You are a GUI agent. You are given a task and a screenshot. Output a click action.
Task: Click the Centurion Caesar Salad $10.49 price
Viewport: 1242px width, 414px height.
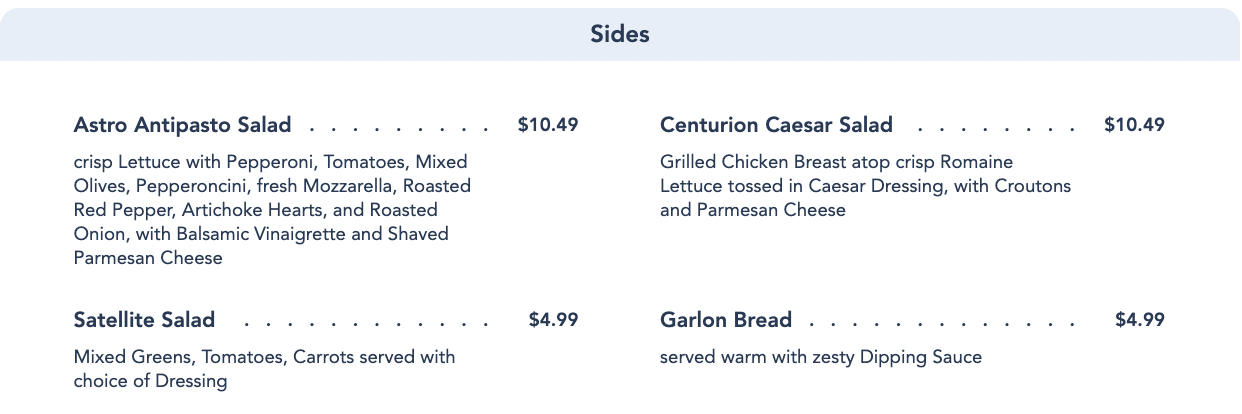tap(1134, 125)
